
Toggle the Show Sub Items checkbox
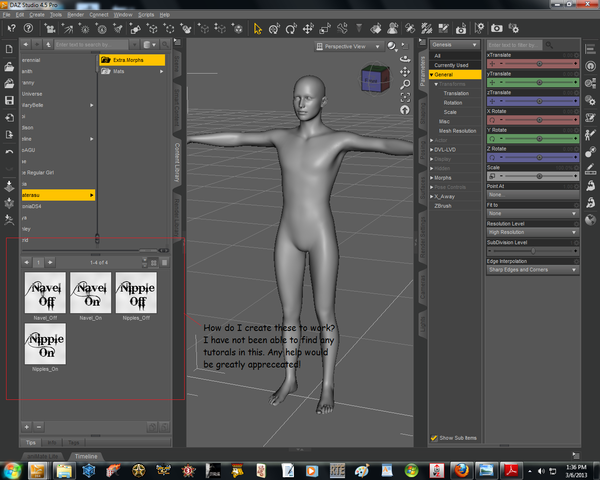[x=434, y=437]
